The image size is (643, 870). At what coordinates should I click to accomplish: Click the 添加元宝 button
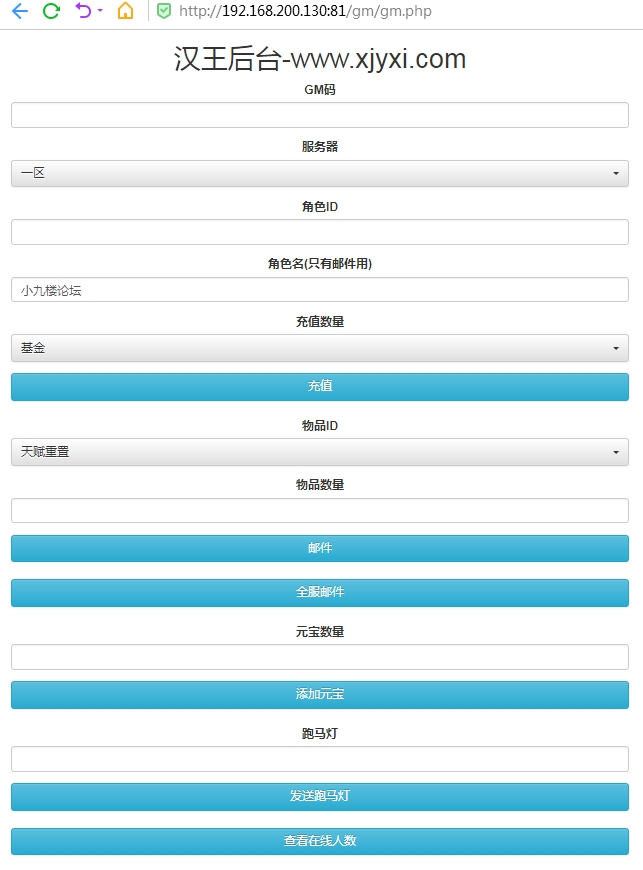(x=319, y=694)
